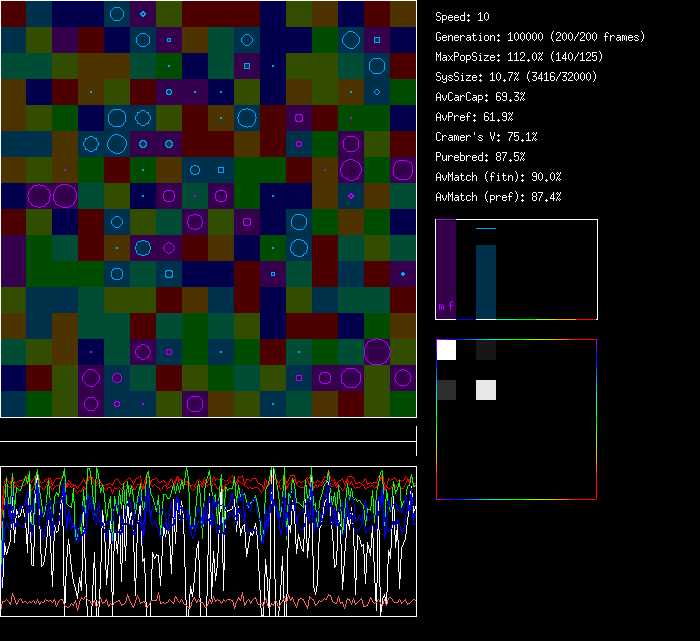Click the cyan diamond in the grid's top row
The image size is (700, 641).
[x=143, y=14]
